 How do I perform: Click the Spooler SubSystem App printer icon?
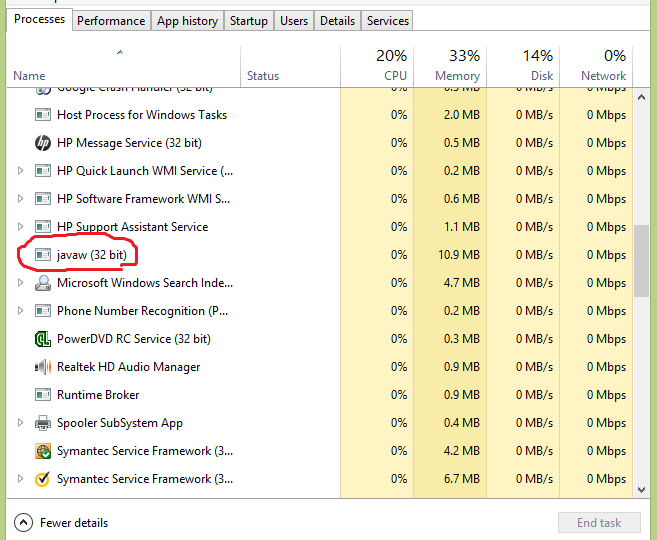click(43, 423)
